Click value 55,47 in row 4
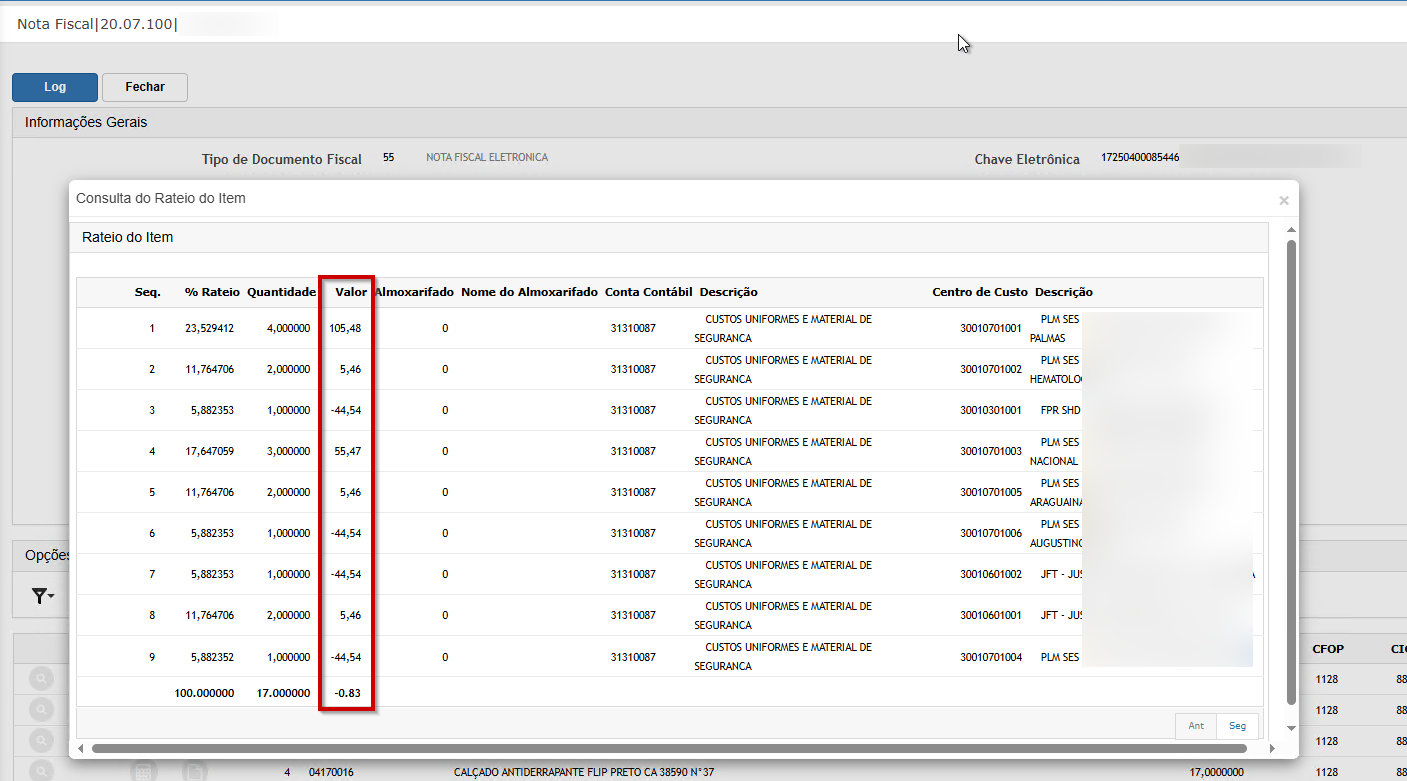The image size is (1407, 781). (x=348, y=451)
